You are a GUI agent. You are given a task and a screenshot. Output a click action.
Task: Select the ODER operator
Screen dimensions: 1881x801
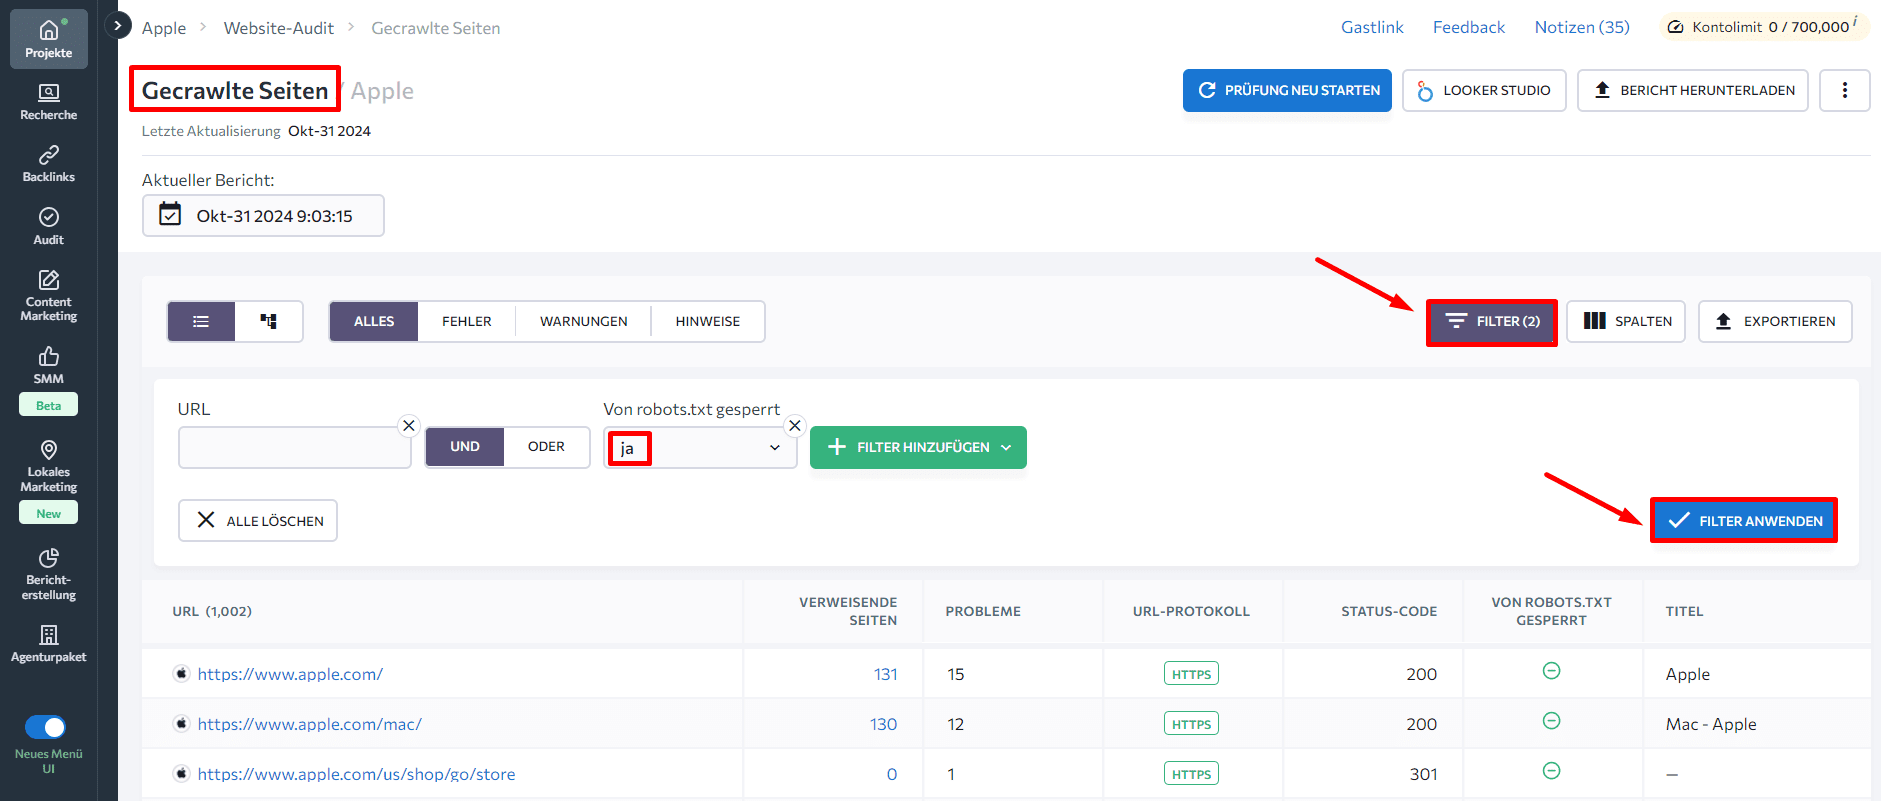pos(546,447)
